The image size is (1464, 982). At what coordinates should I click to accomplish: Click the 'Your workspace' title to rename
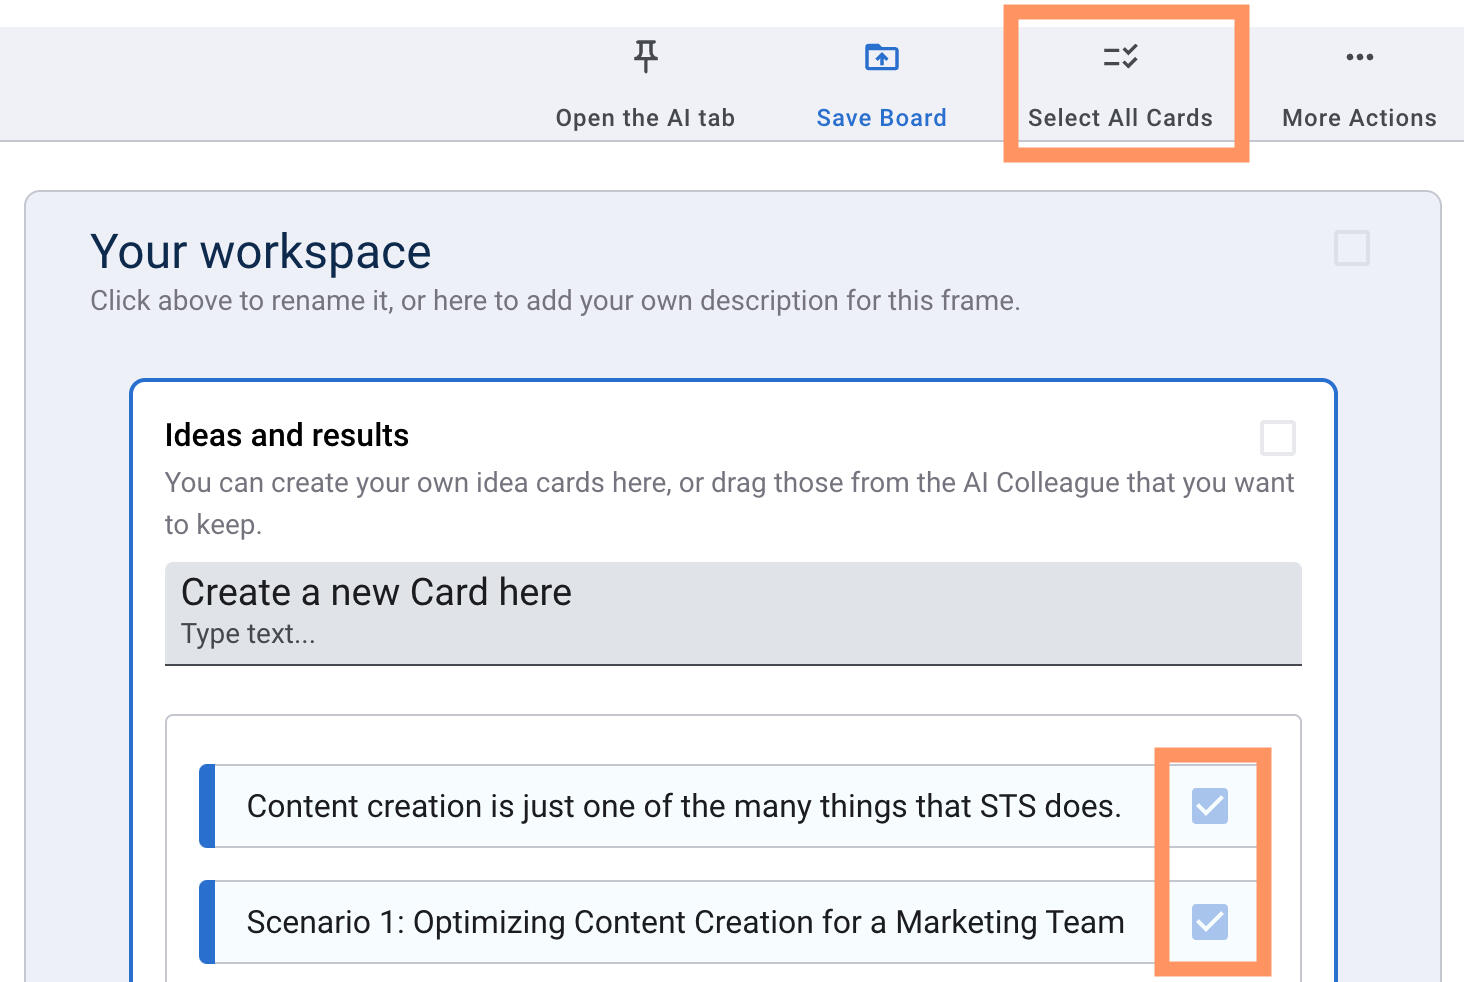click(x=261, y=252)
